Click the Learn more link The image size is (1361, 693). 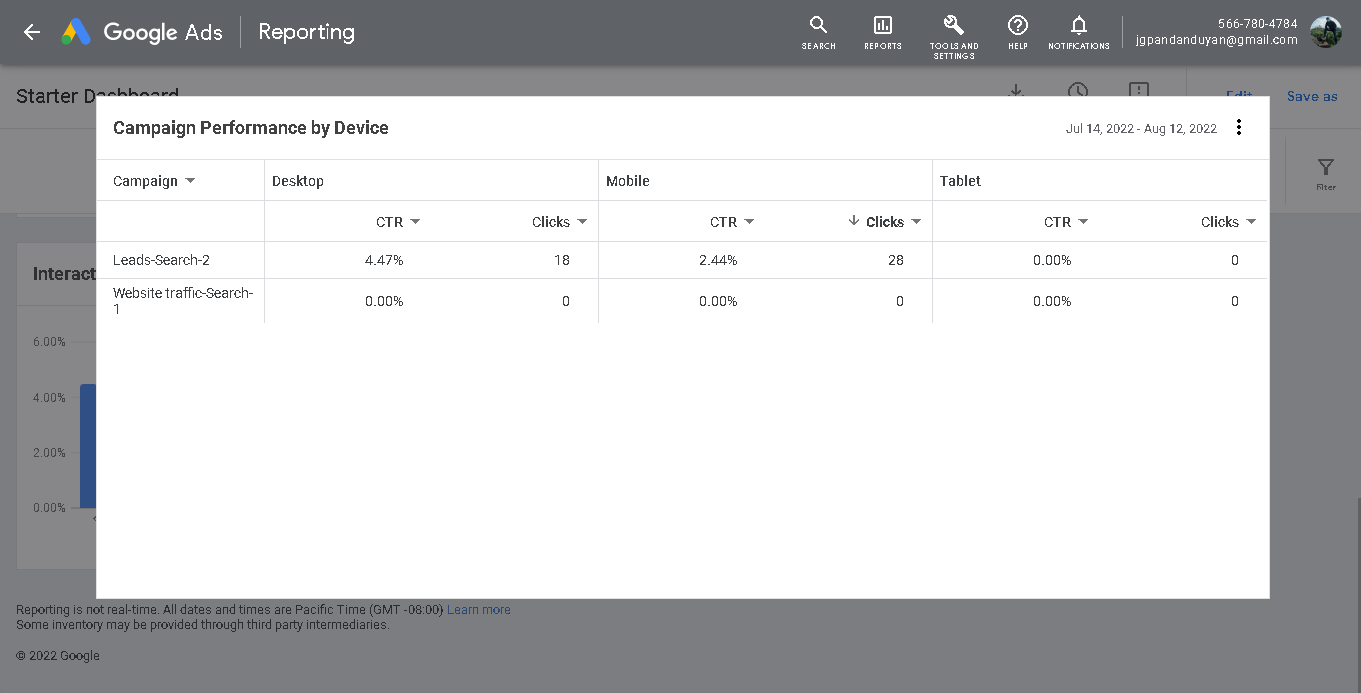tap(478, 610)
